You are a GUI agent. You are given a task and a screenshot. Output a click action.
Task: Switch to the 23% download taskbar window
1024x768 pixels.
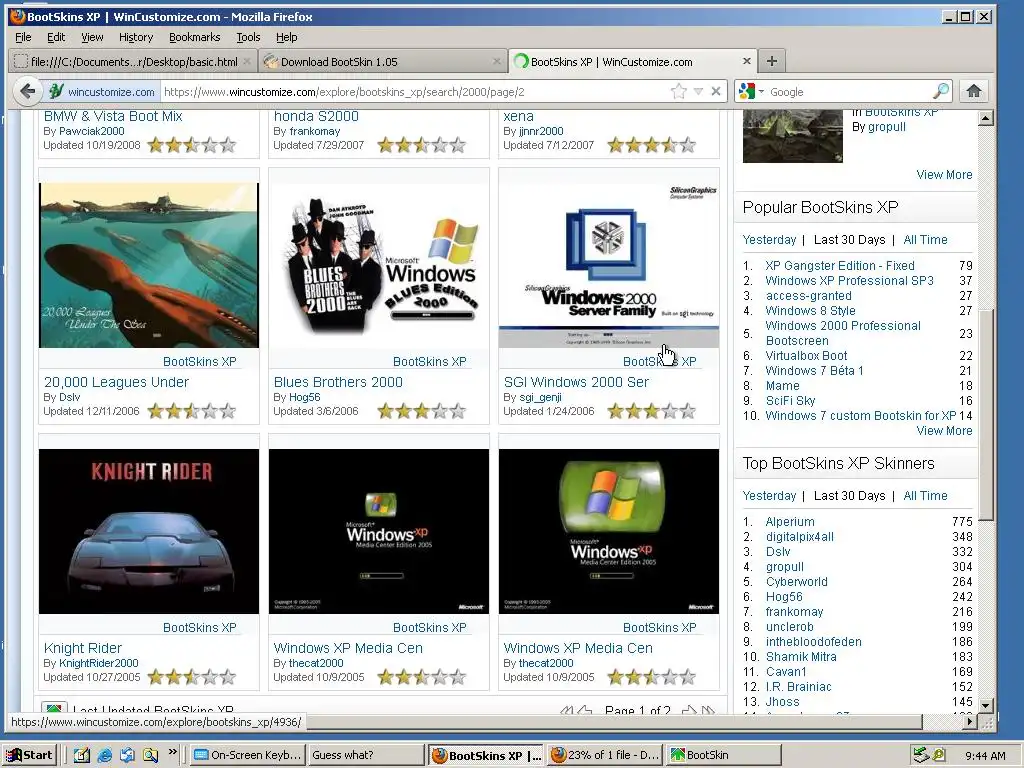(605, 755)
